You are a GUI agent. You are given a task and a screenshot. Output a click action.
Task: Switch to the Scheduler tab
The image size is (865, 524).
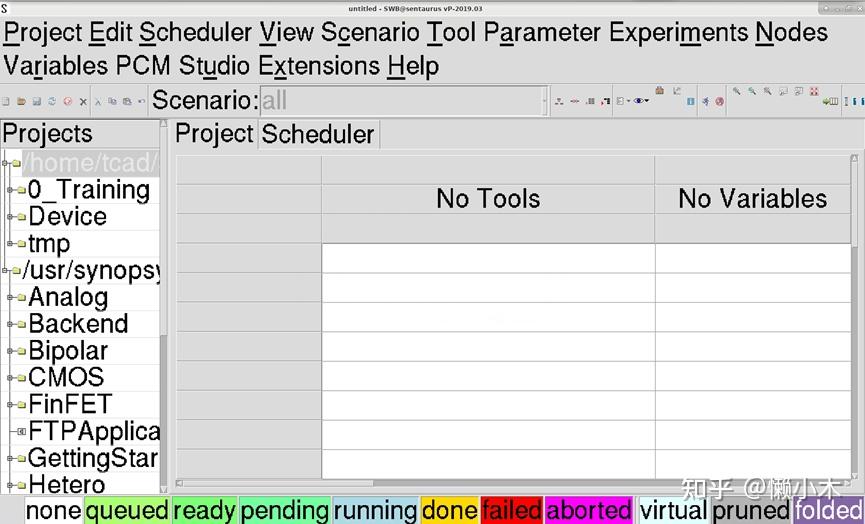point(318,134)
